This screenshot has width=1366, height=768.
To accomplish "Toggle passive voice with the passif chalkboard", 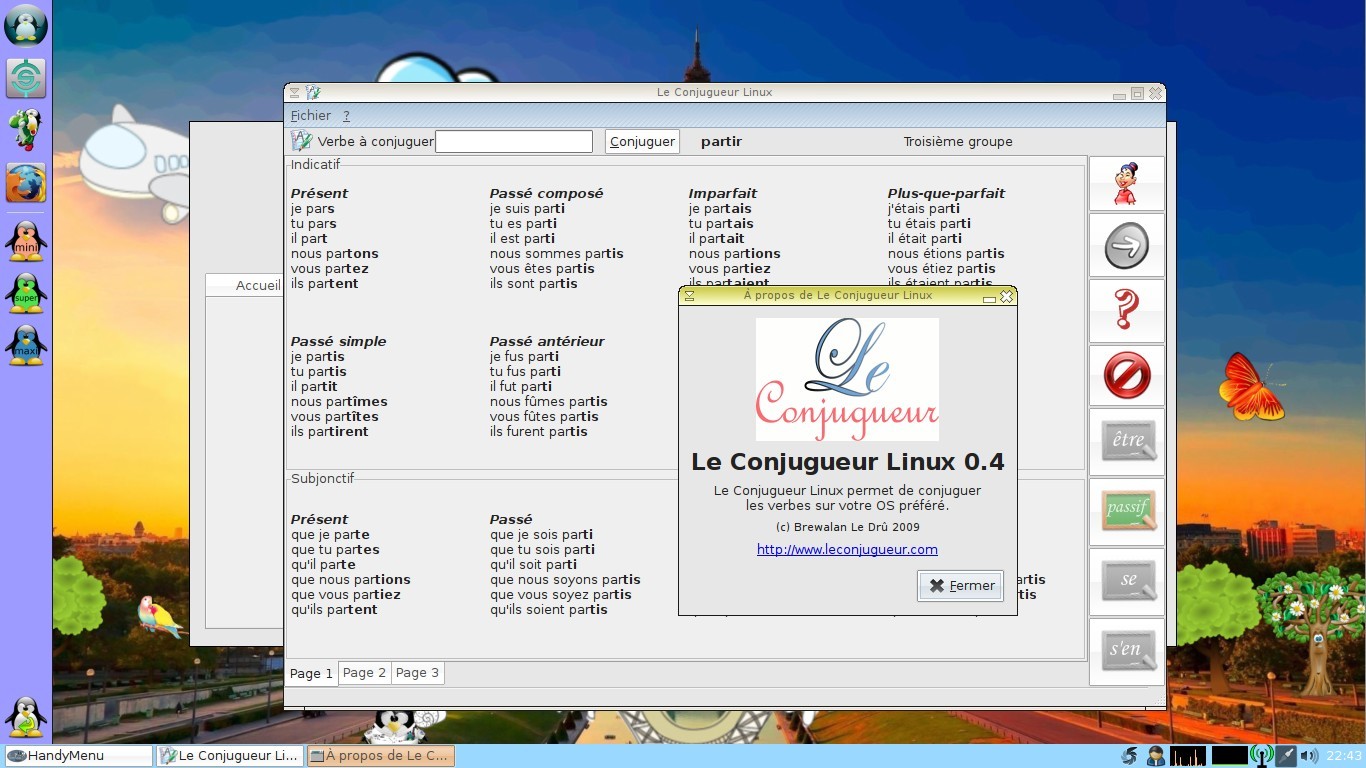I will (1127, 511).
